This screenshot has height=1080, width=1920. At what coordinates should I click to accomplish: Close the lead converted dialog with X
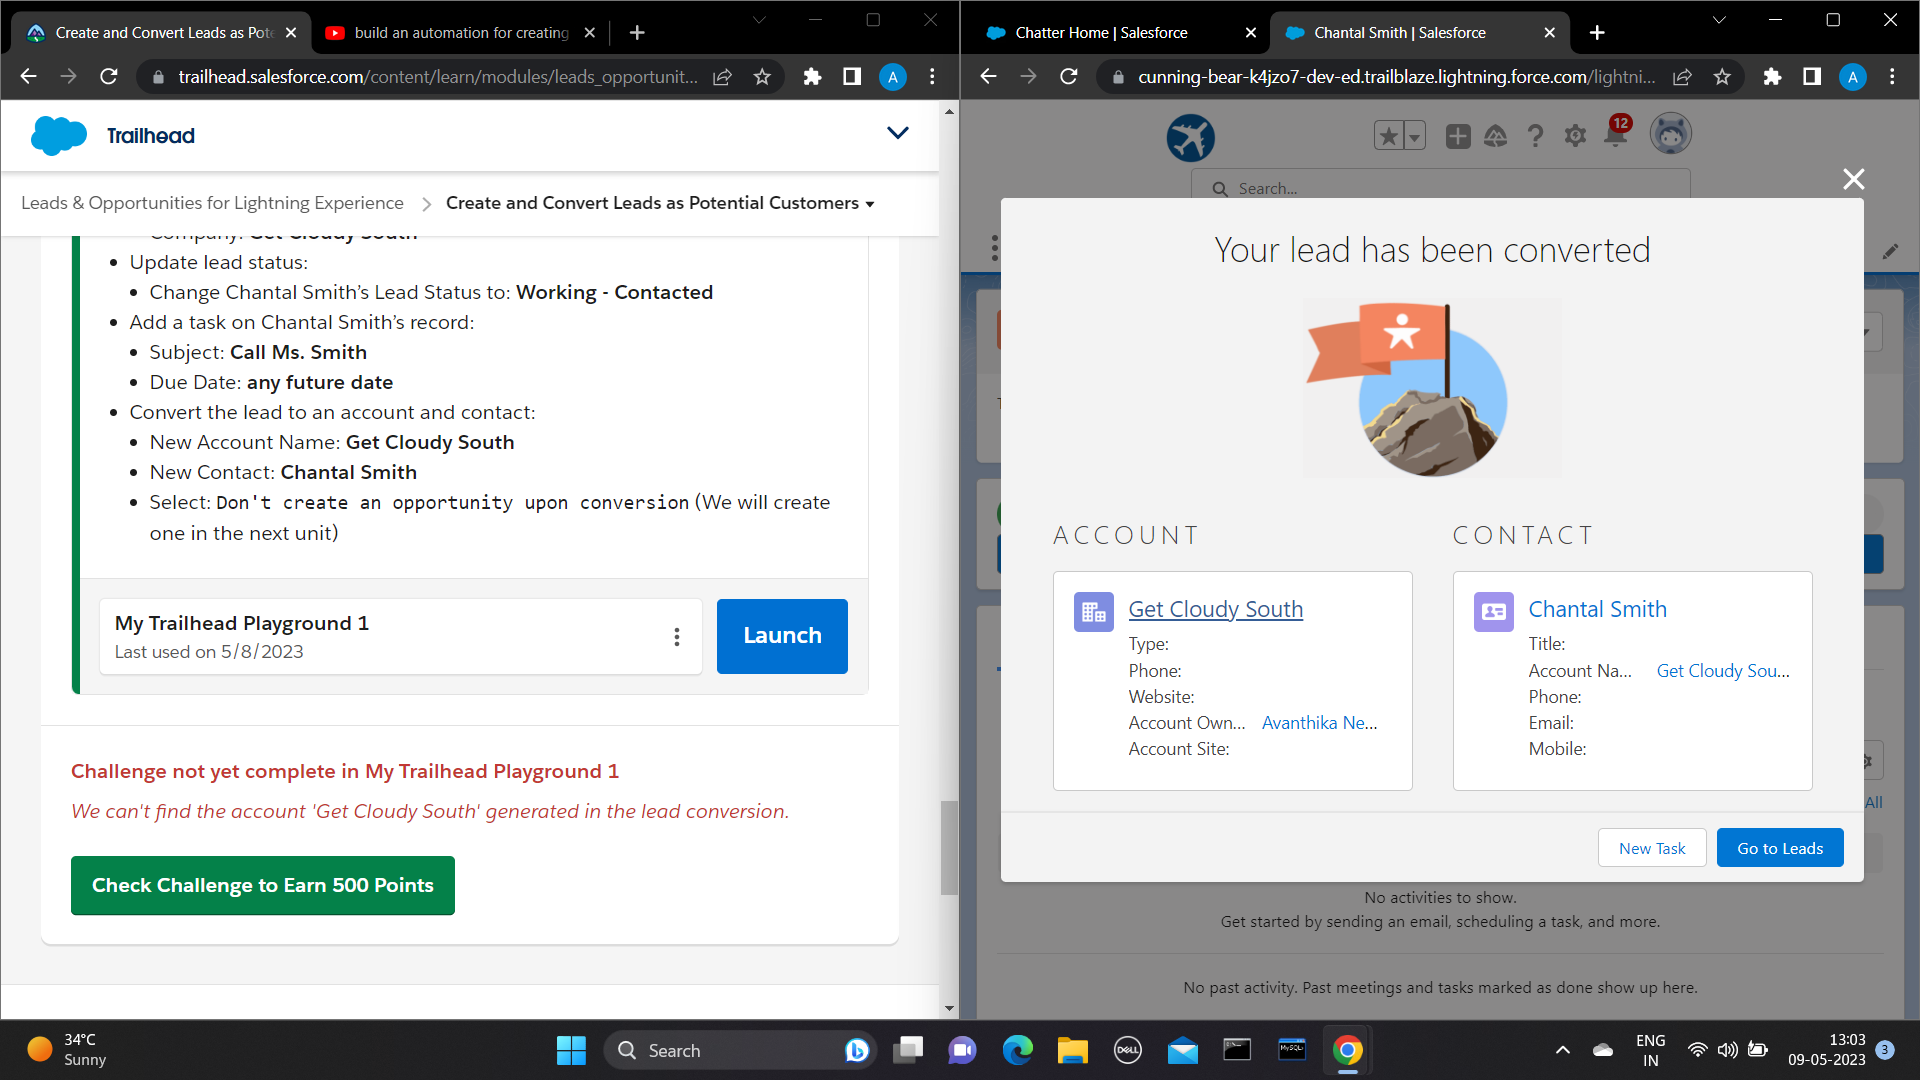(1853, 179)
